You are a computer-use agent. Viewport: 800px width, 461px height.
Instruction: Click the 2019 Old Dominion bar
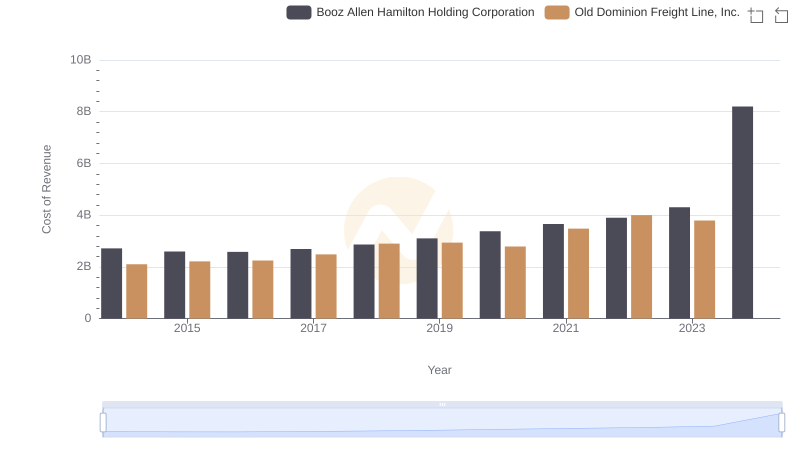[452, 280]
